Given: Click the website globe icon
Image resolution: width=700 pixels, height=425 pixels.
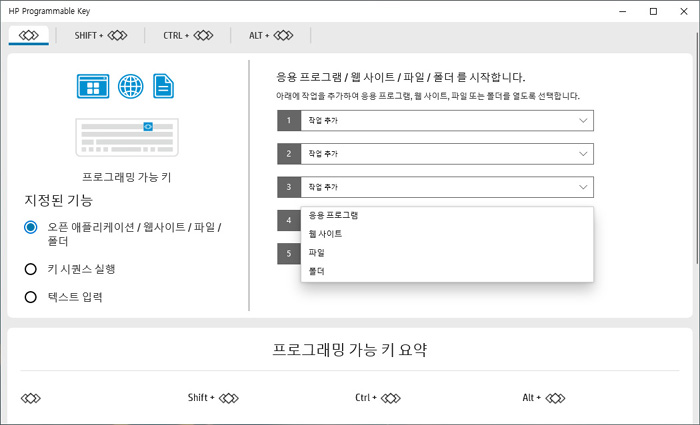Looking at the screenshot, I should click(x=131, y=86).
